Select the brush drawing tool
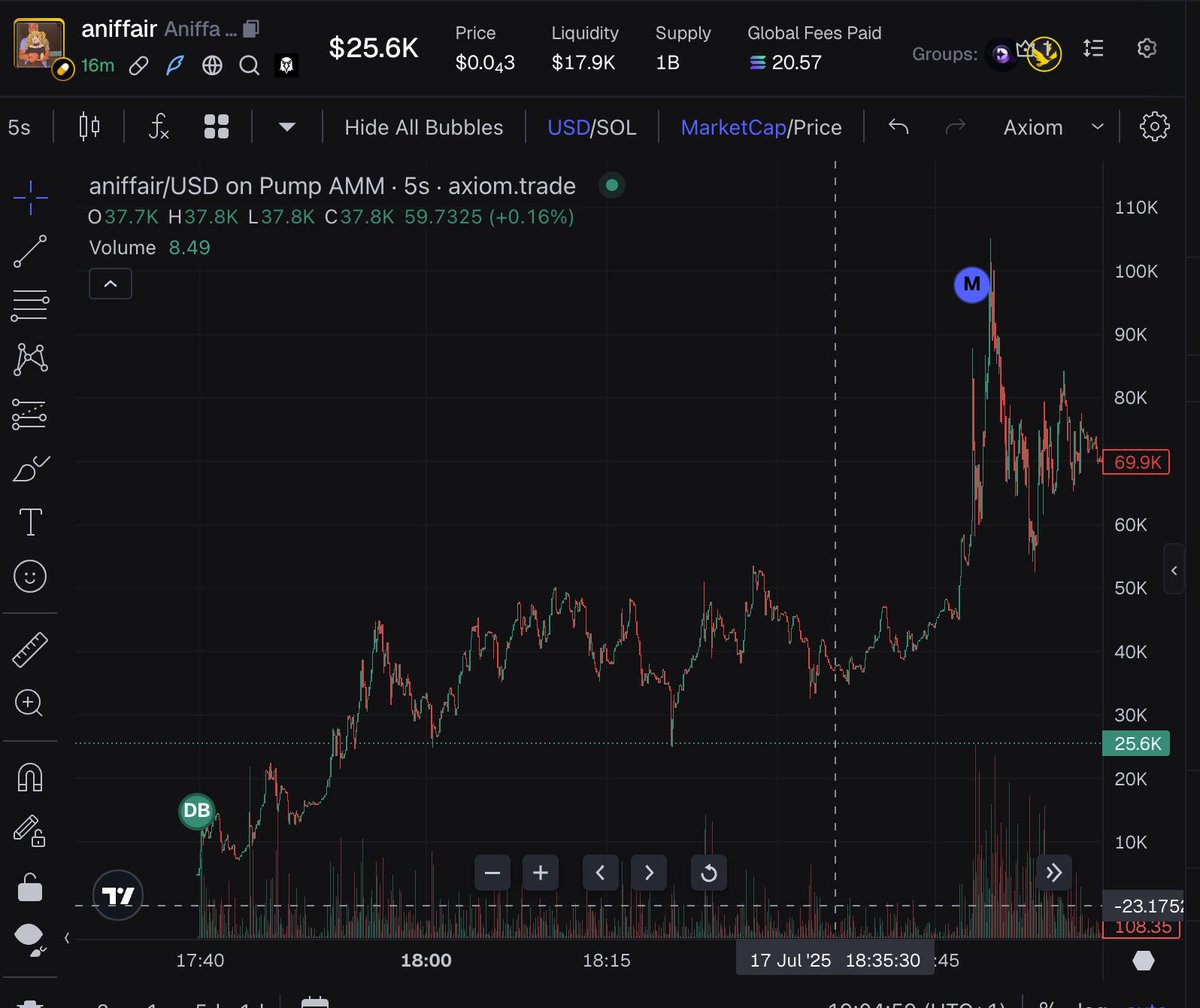 point(30,468)
